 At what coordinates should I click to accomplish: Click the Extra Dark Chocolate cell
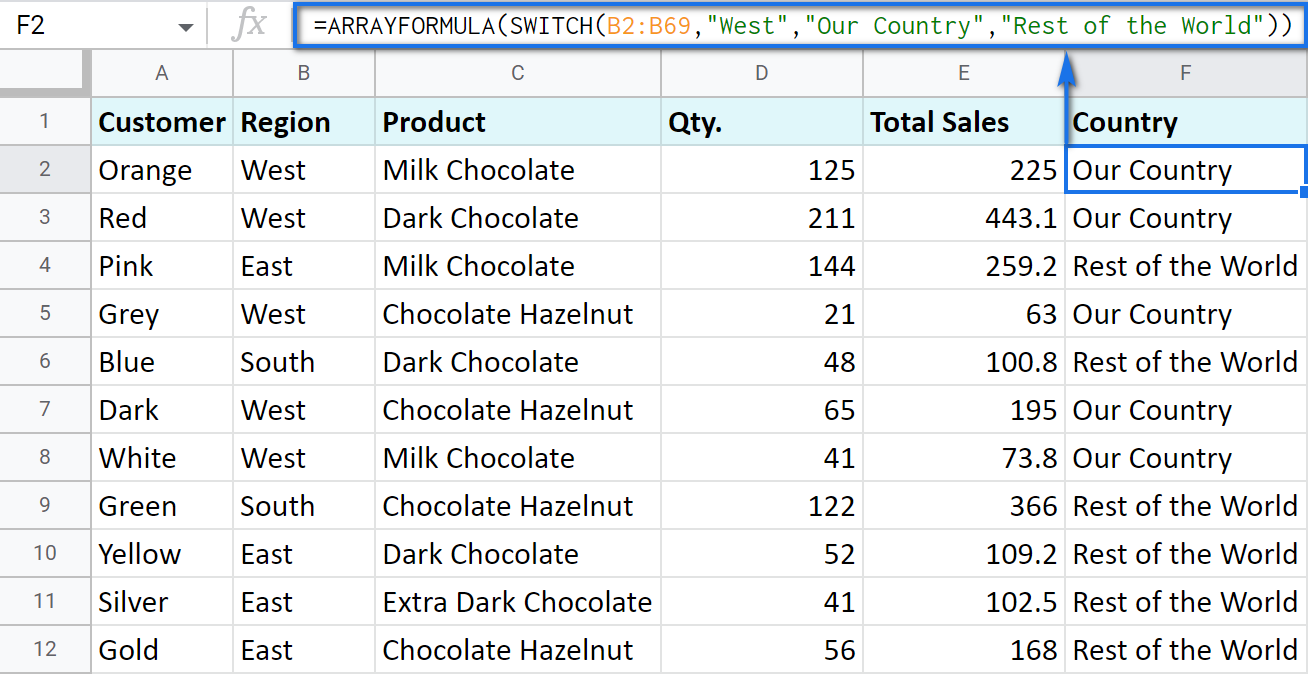(517, 602)
